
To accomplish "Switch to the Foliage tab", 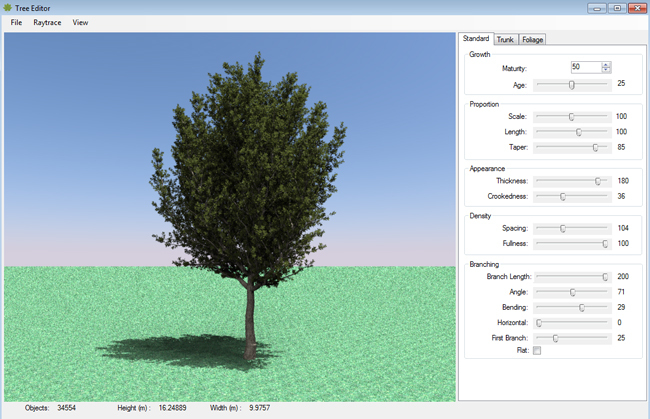I will pyautogui.click(x=532, y=39).
